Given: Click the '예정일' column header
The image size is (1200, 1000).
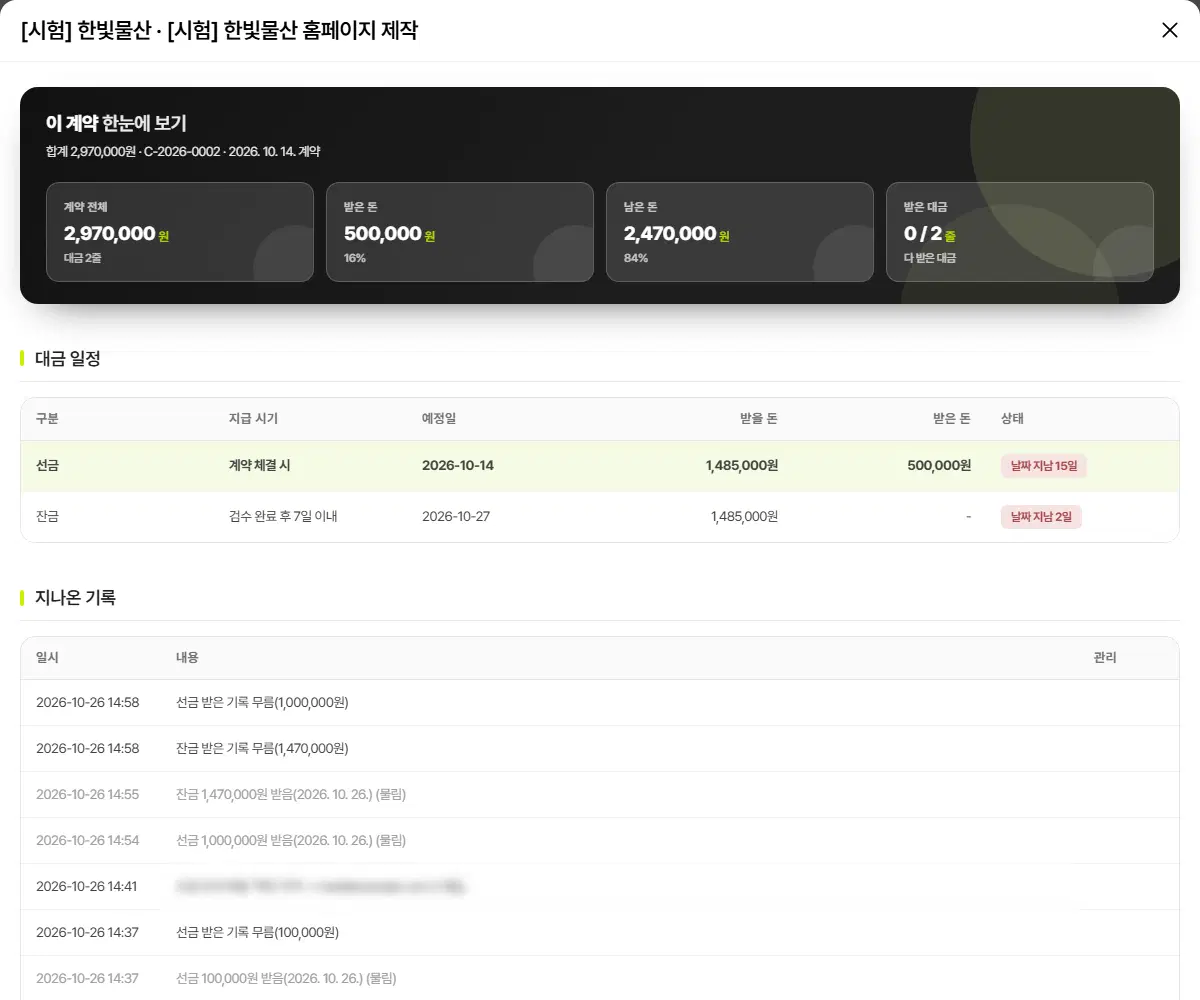Looking at the screenshot, I should click(439, 419).
